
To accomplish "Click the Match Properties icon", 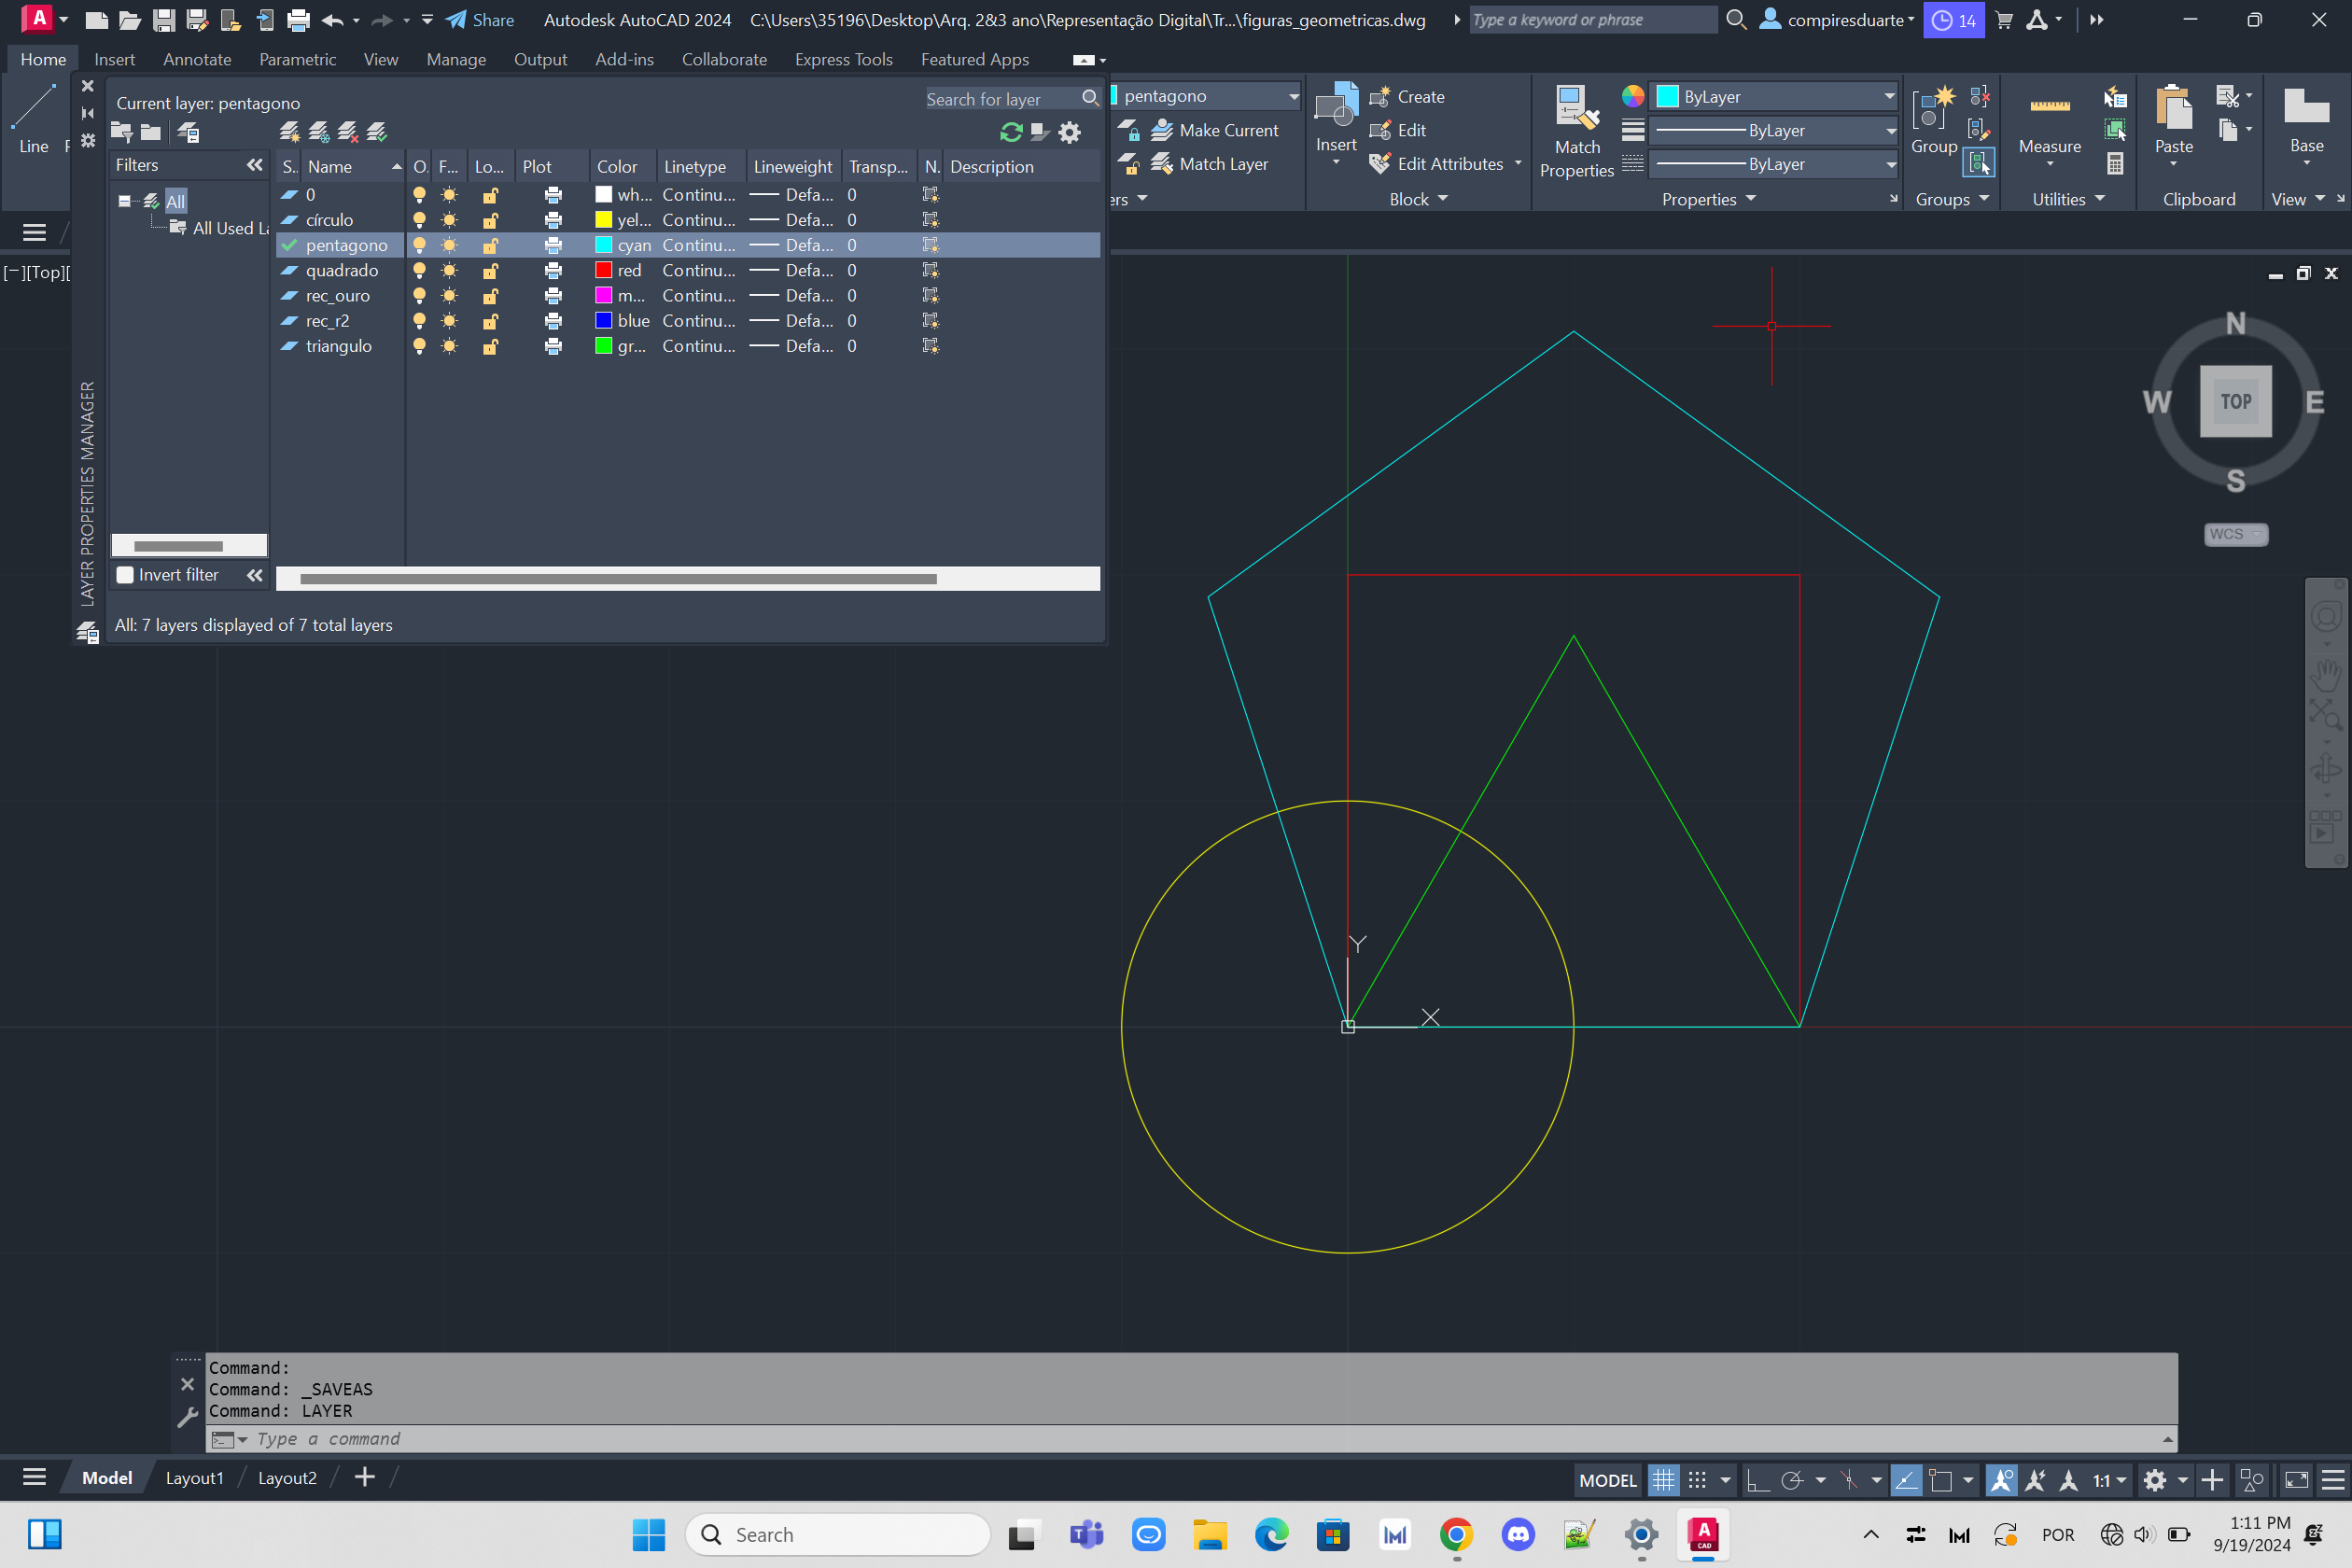I will point(1577,108).
